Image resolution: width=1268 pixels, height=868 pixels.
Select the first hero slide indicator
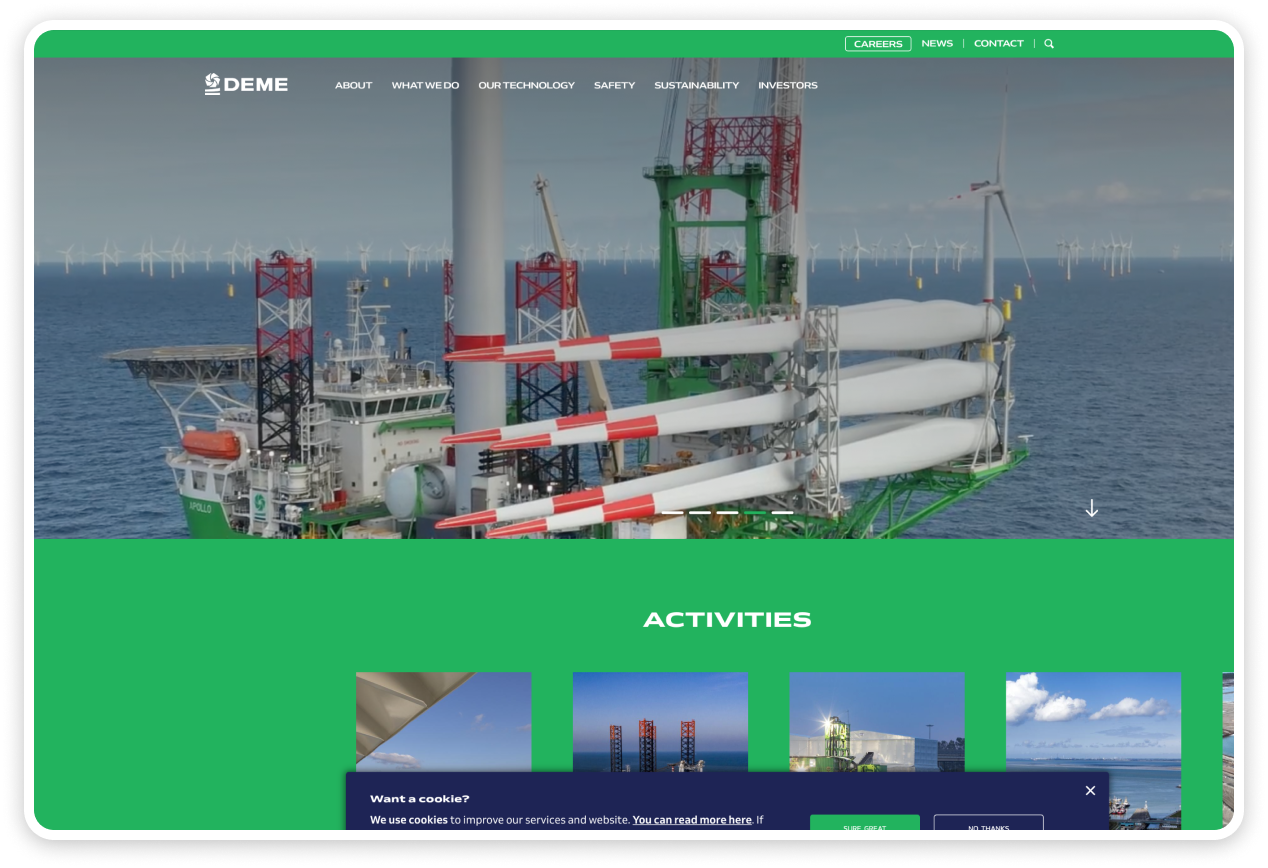pos(672,513)
